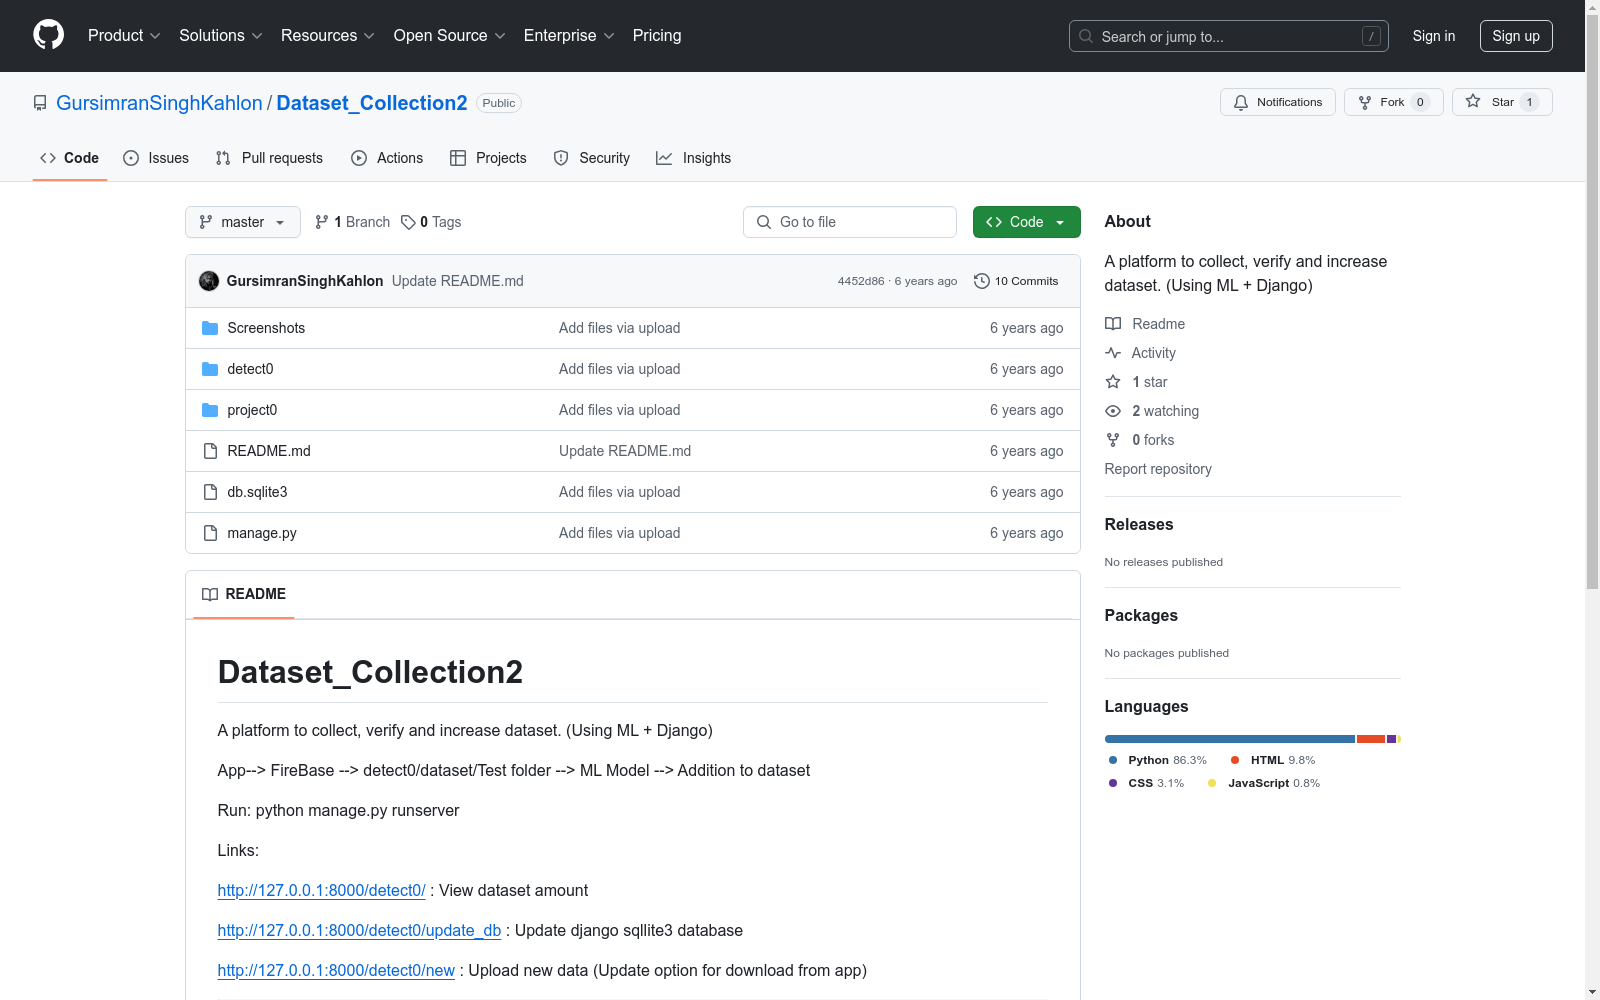1600x1000 pixels.
Task: Switch to the Projects tab
Action: click(x=488, y=158)
